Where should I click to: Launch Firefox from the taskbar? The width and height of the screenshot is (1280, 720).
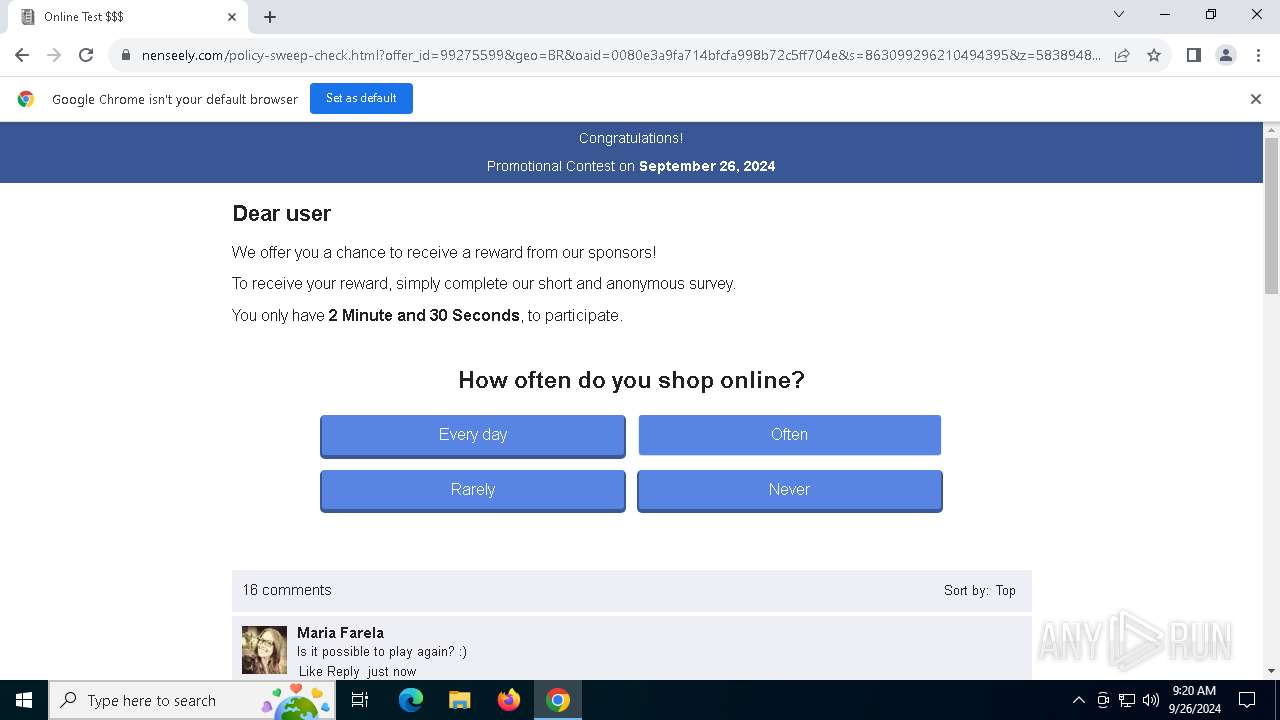coord(509,700)
